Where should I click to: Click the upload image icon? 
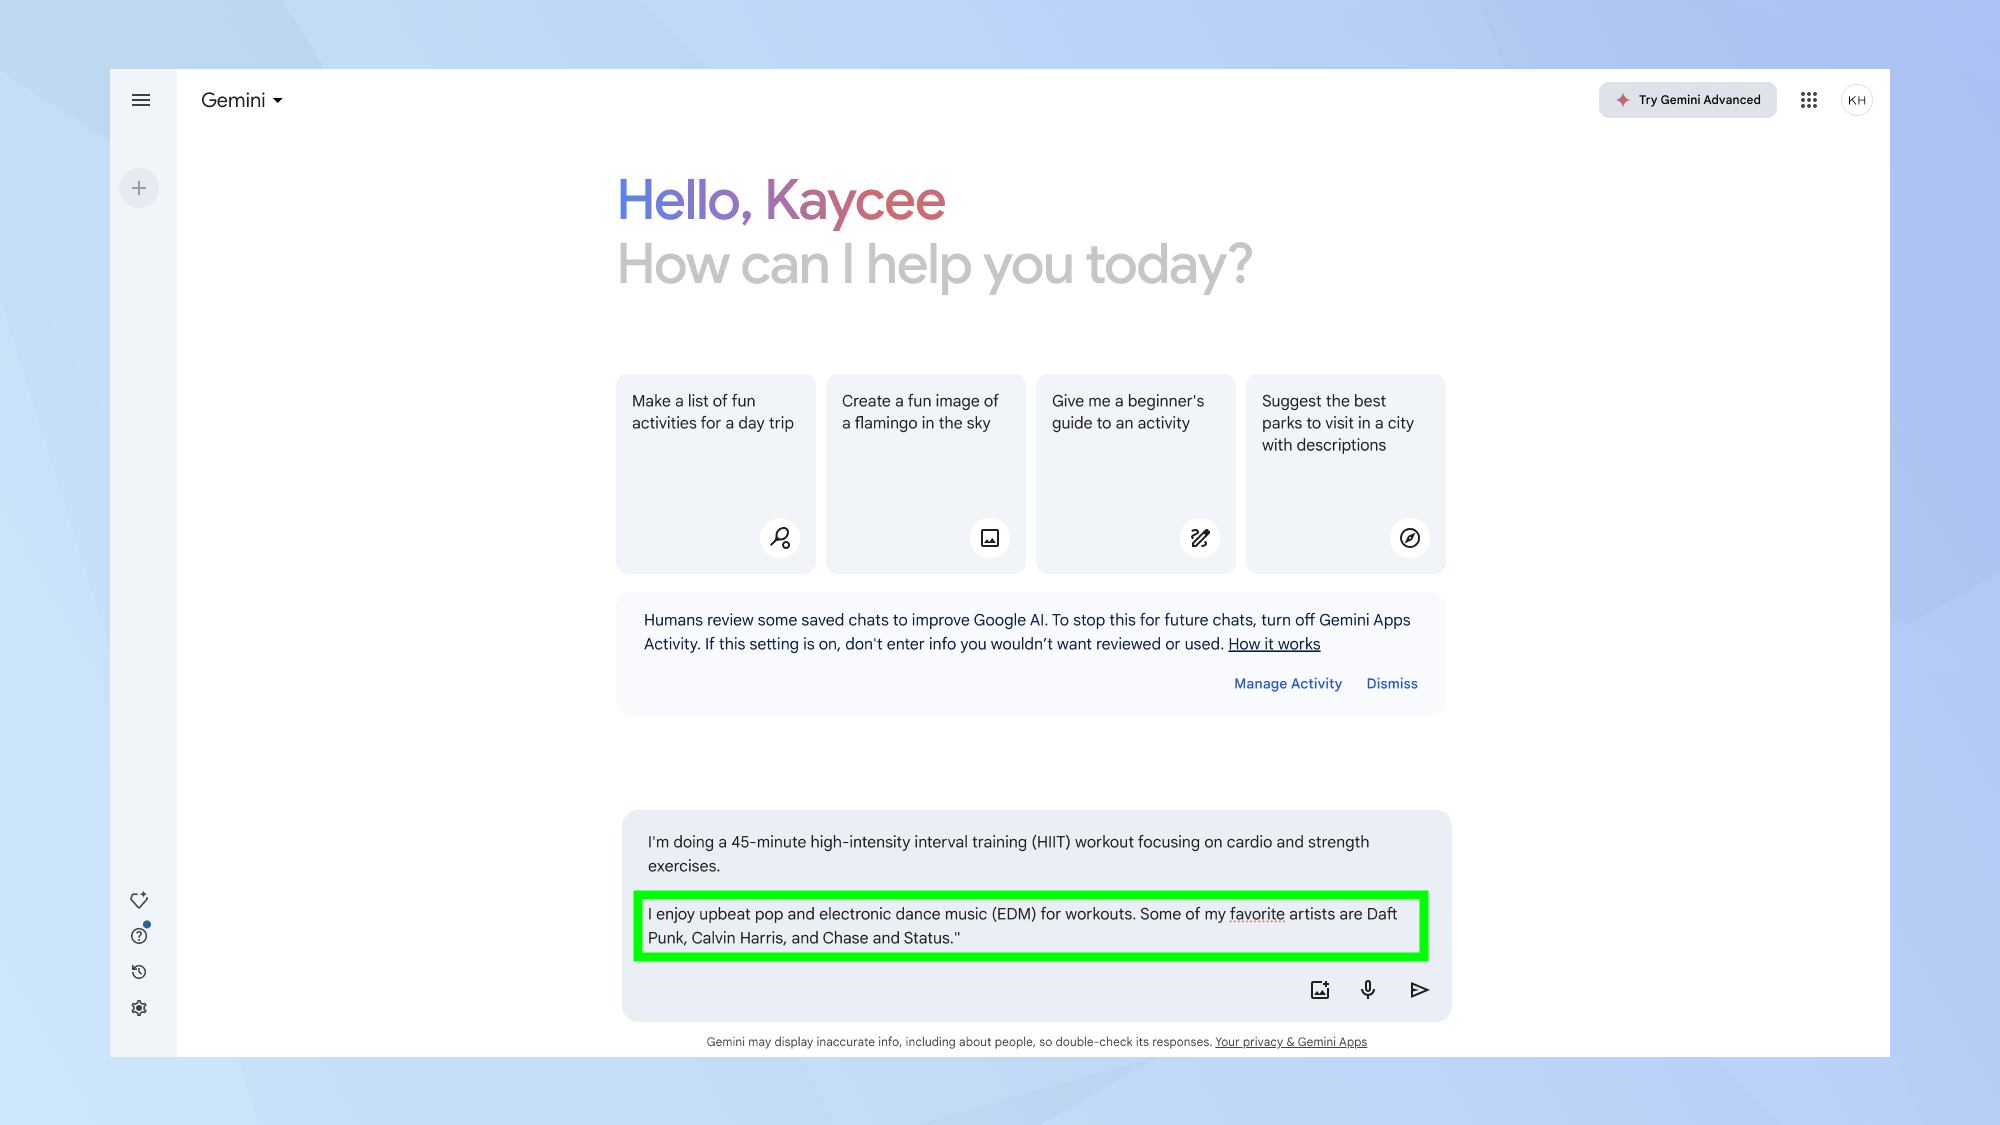(1320, 990)
